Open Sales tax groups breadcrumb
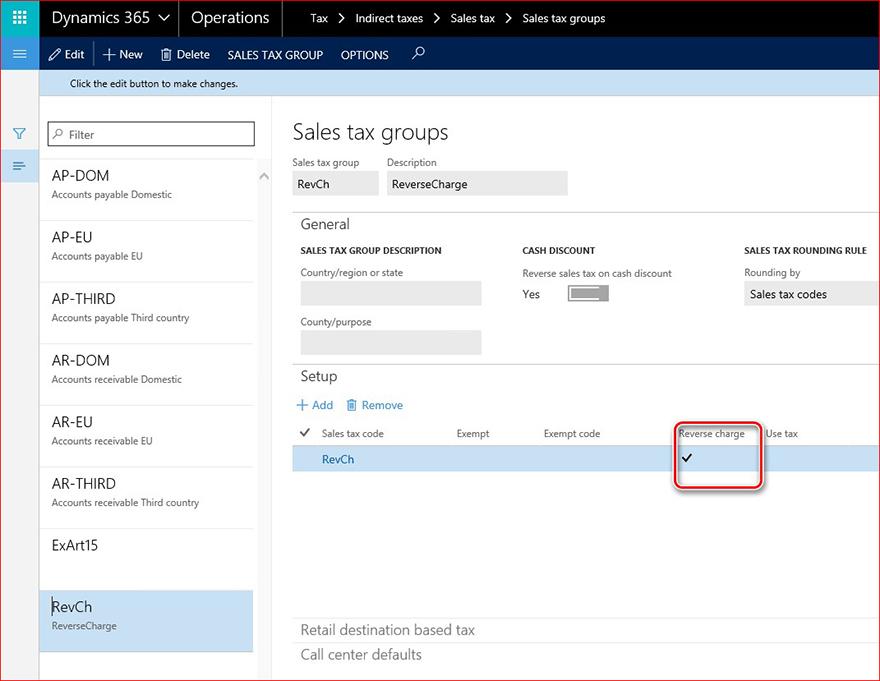This screenshot has height=681, width=880. click(563, 19)
